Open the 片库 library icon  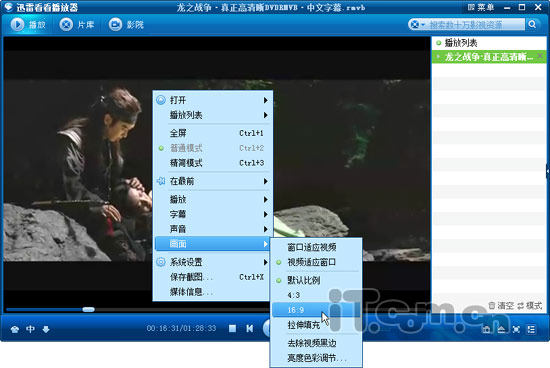pos(66,25)
